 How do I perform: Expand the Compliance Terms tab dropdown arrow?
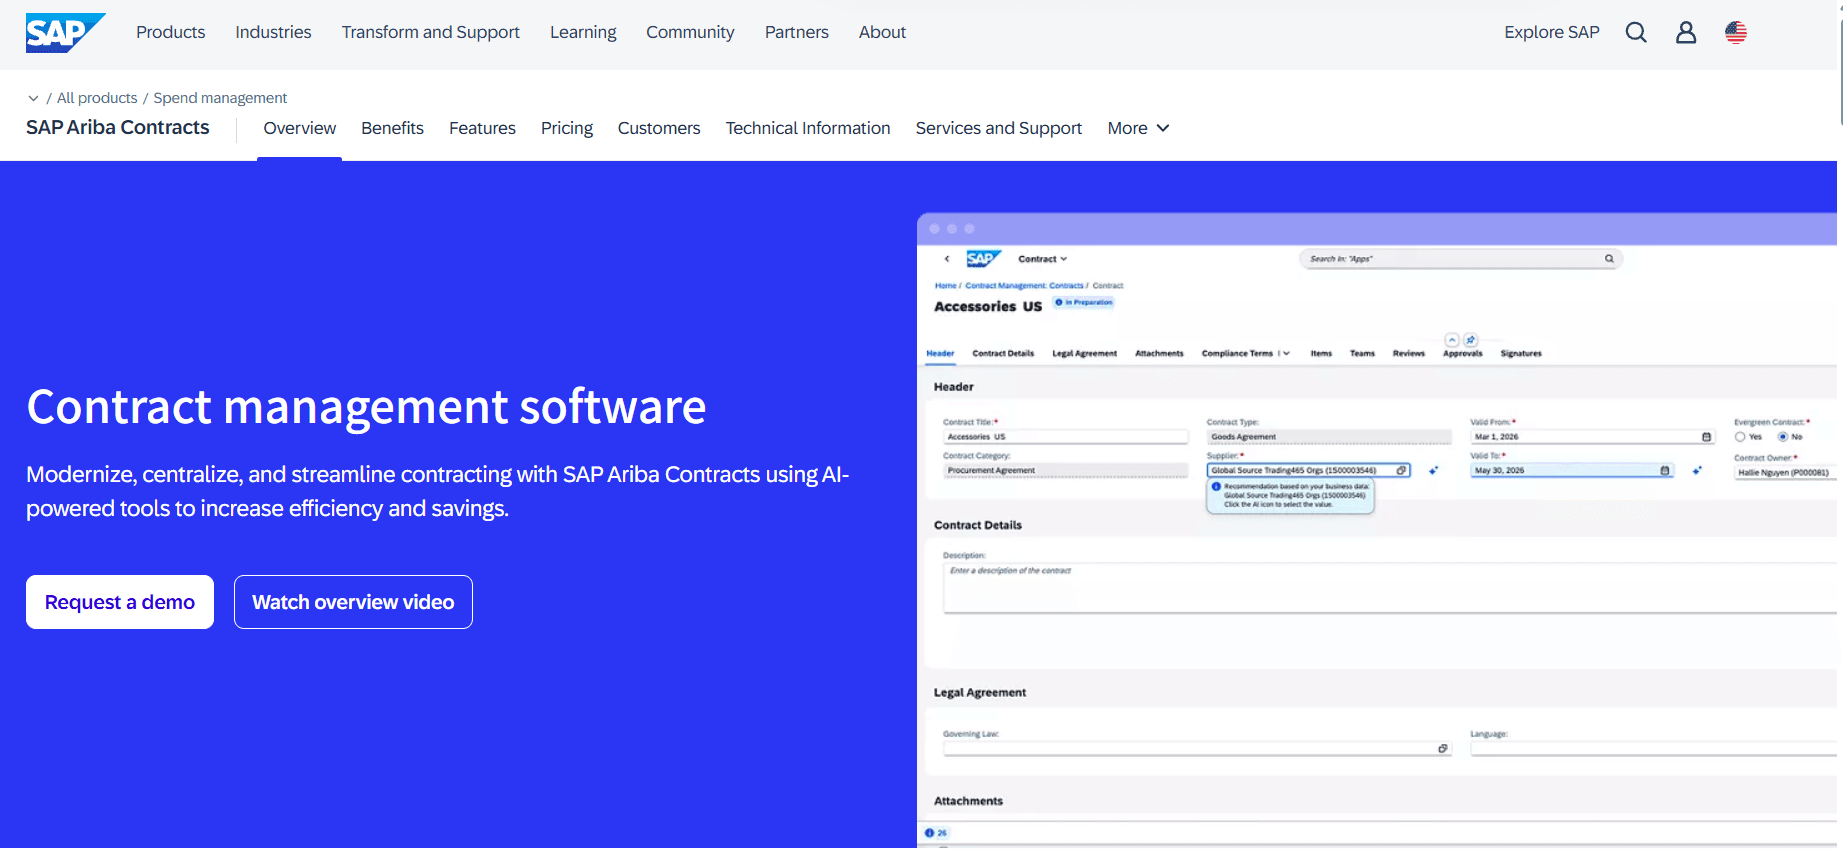point(1286,354)
